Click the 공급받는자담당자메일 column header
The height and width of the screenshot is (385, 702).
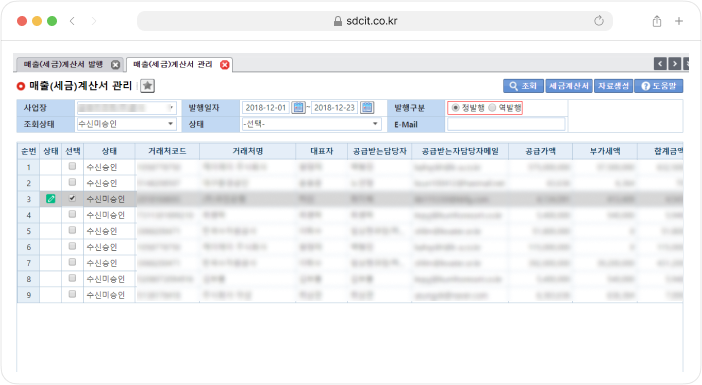point(460,151)
